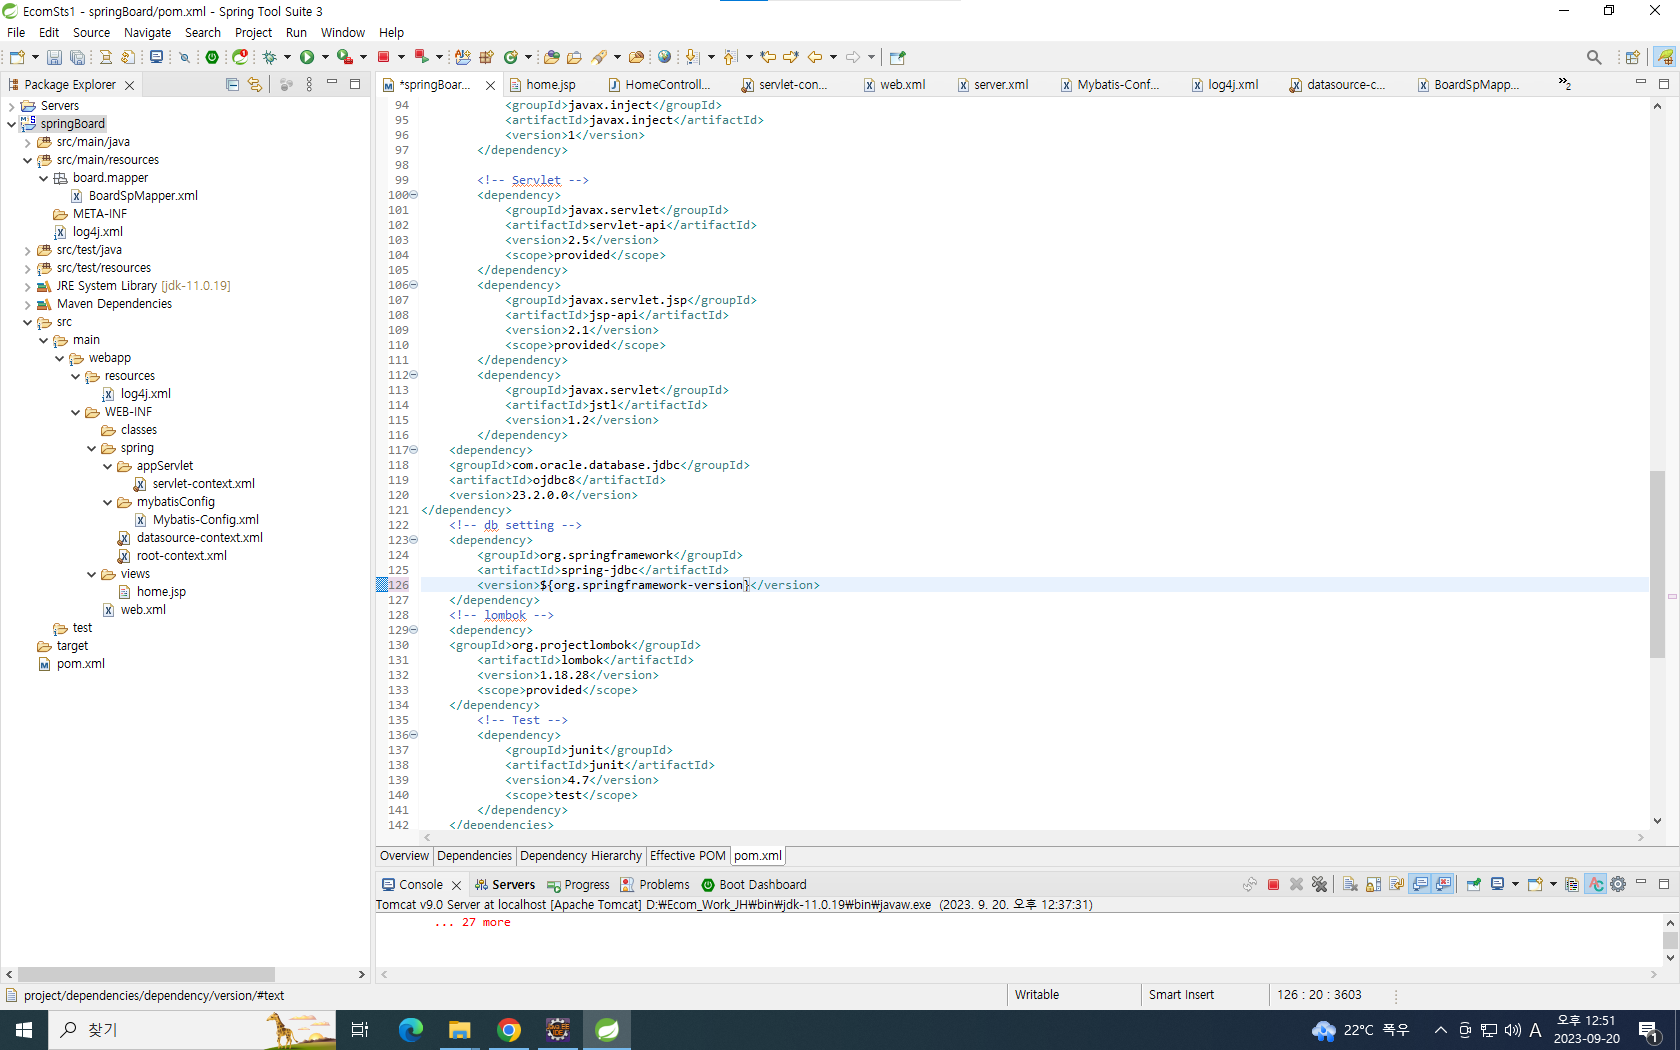Toggle Link with Editor in Package Explorer
Image resolution: width=1680 pixels, height=1050 pixels.
coord(255,85)
